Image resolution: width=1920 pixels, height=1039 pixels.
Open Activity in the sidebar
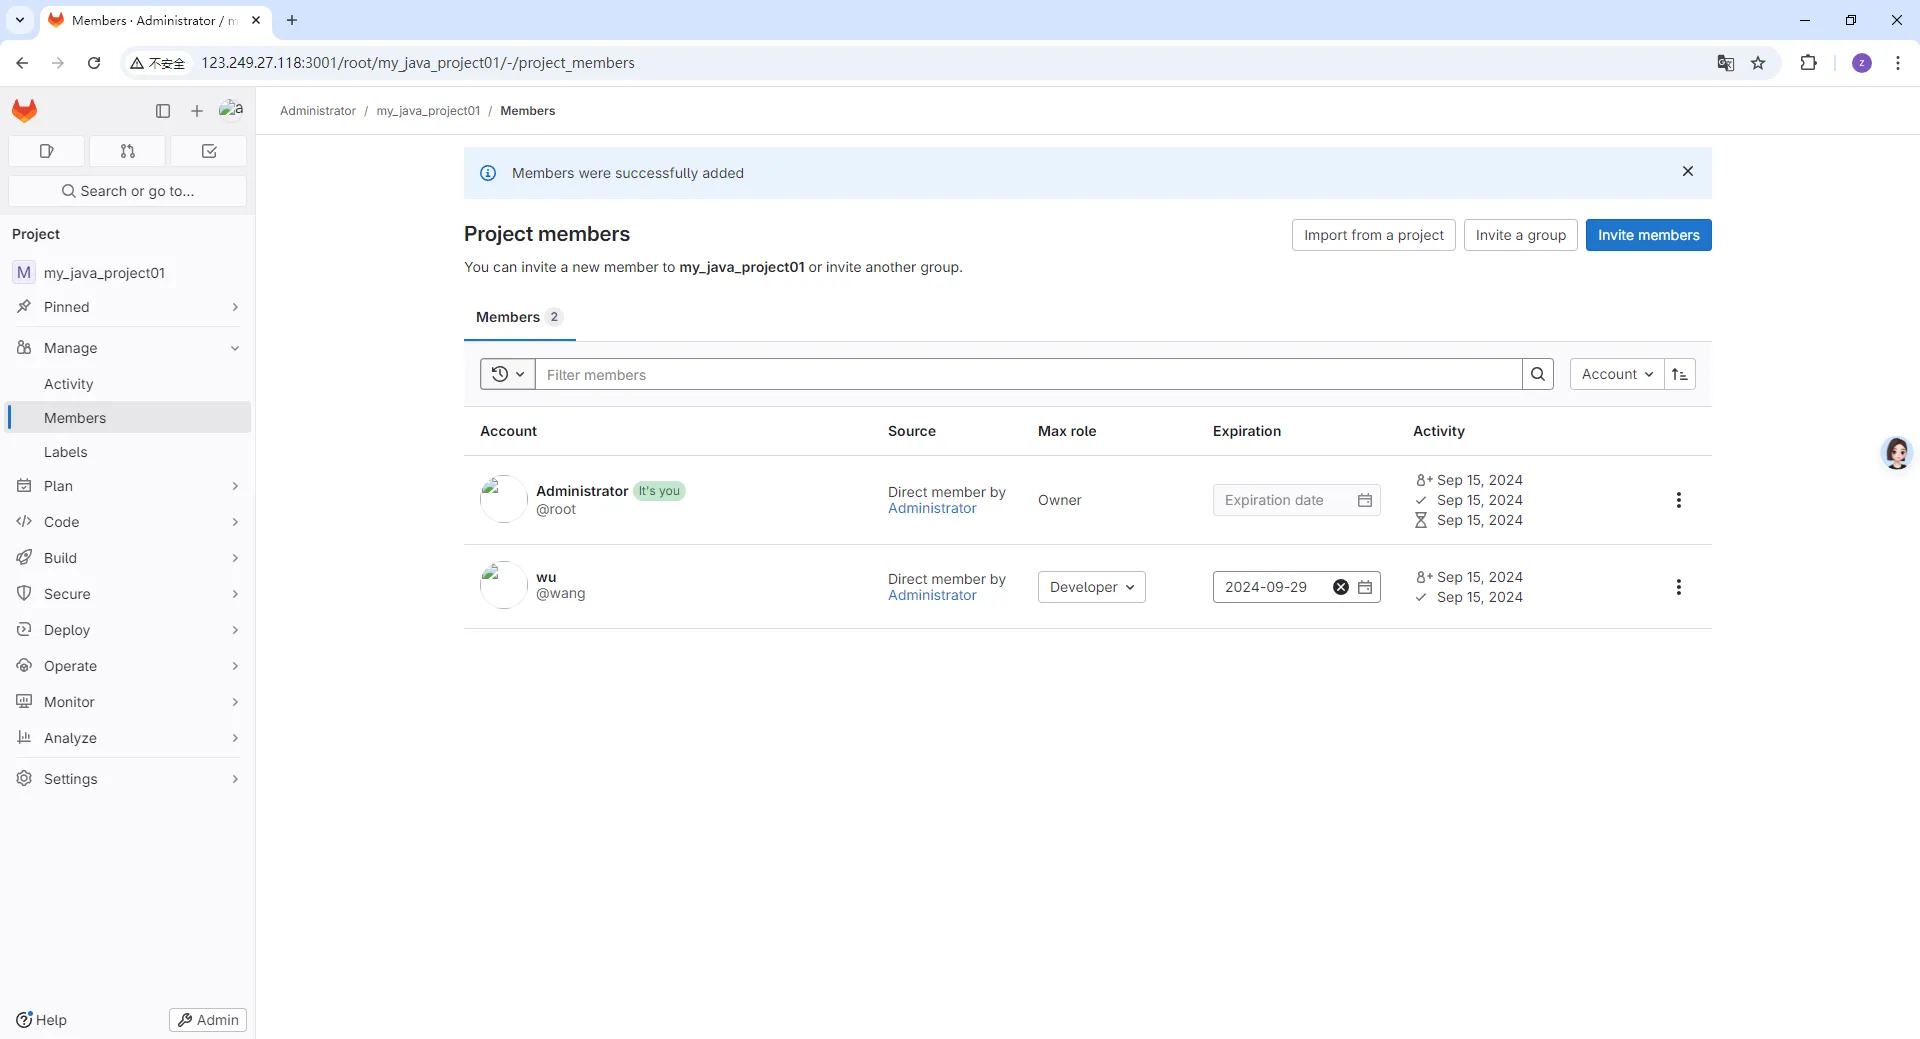point(69,384)
